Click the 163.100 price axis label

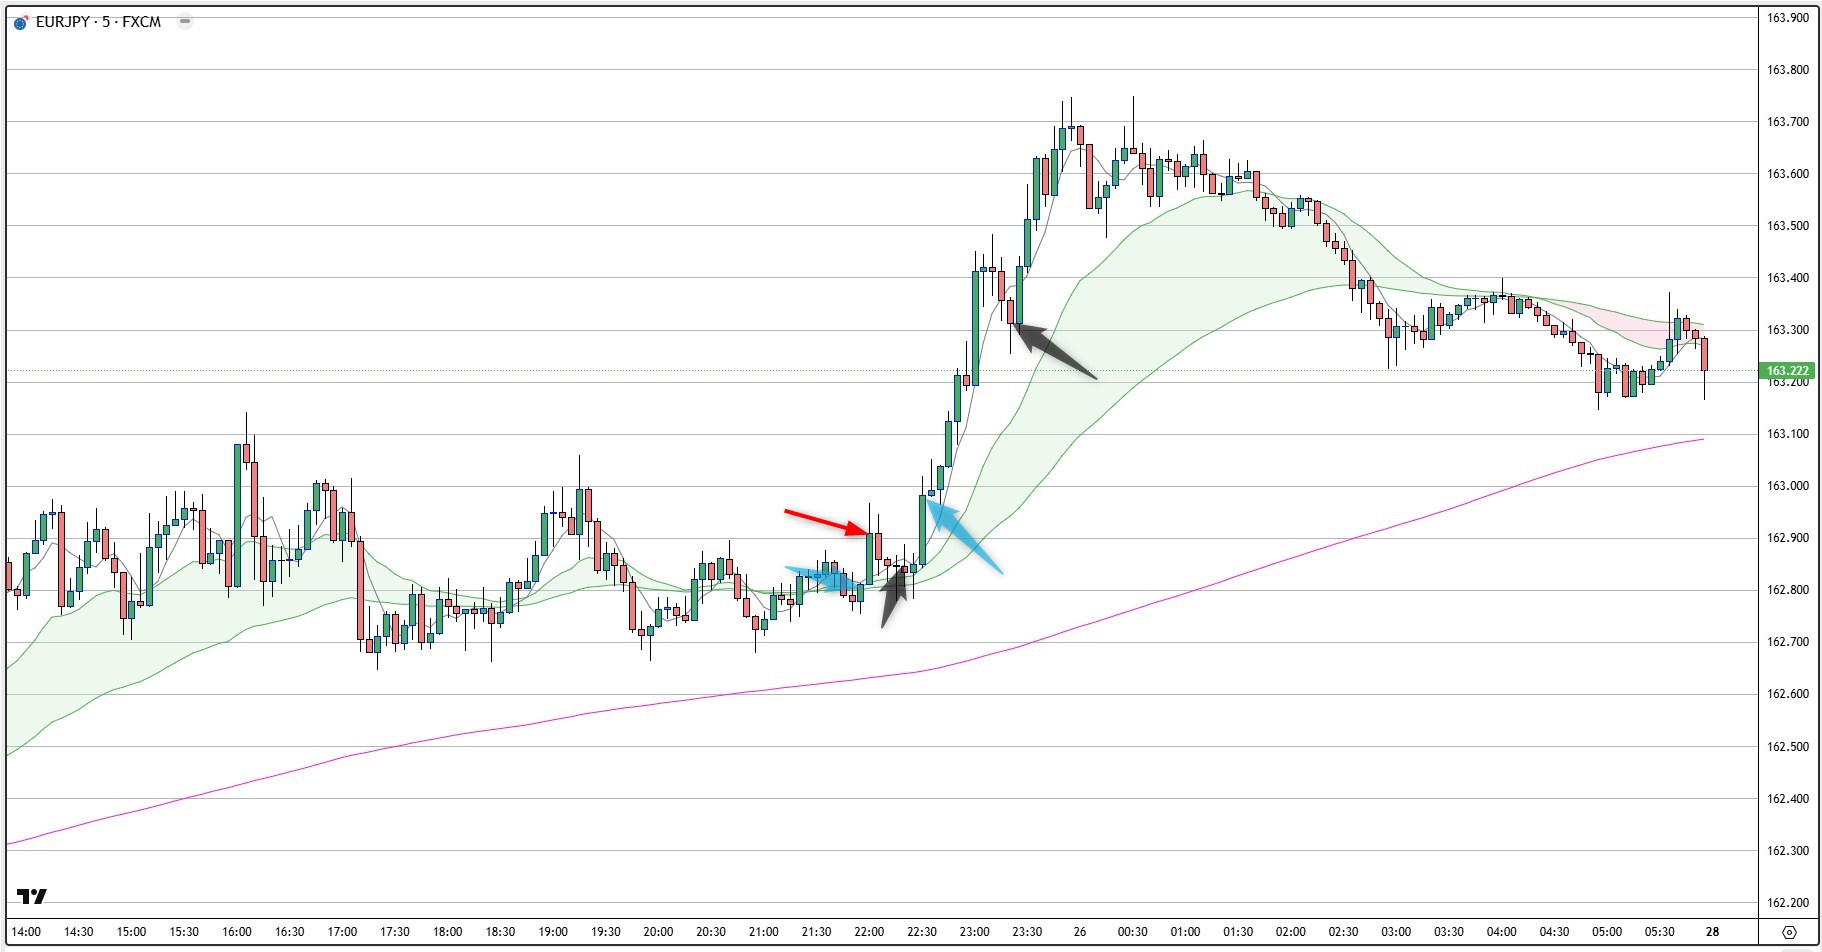pos(1788,433)
